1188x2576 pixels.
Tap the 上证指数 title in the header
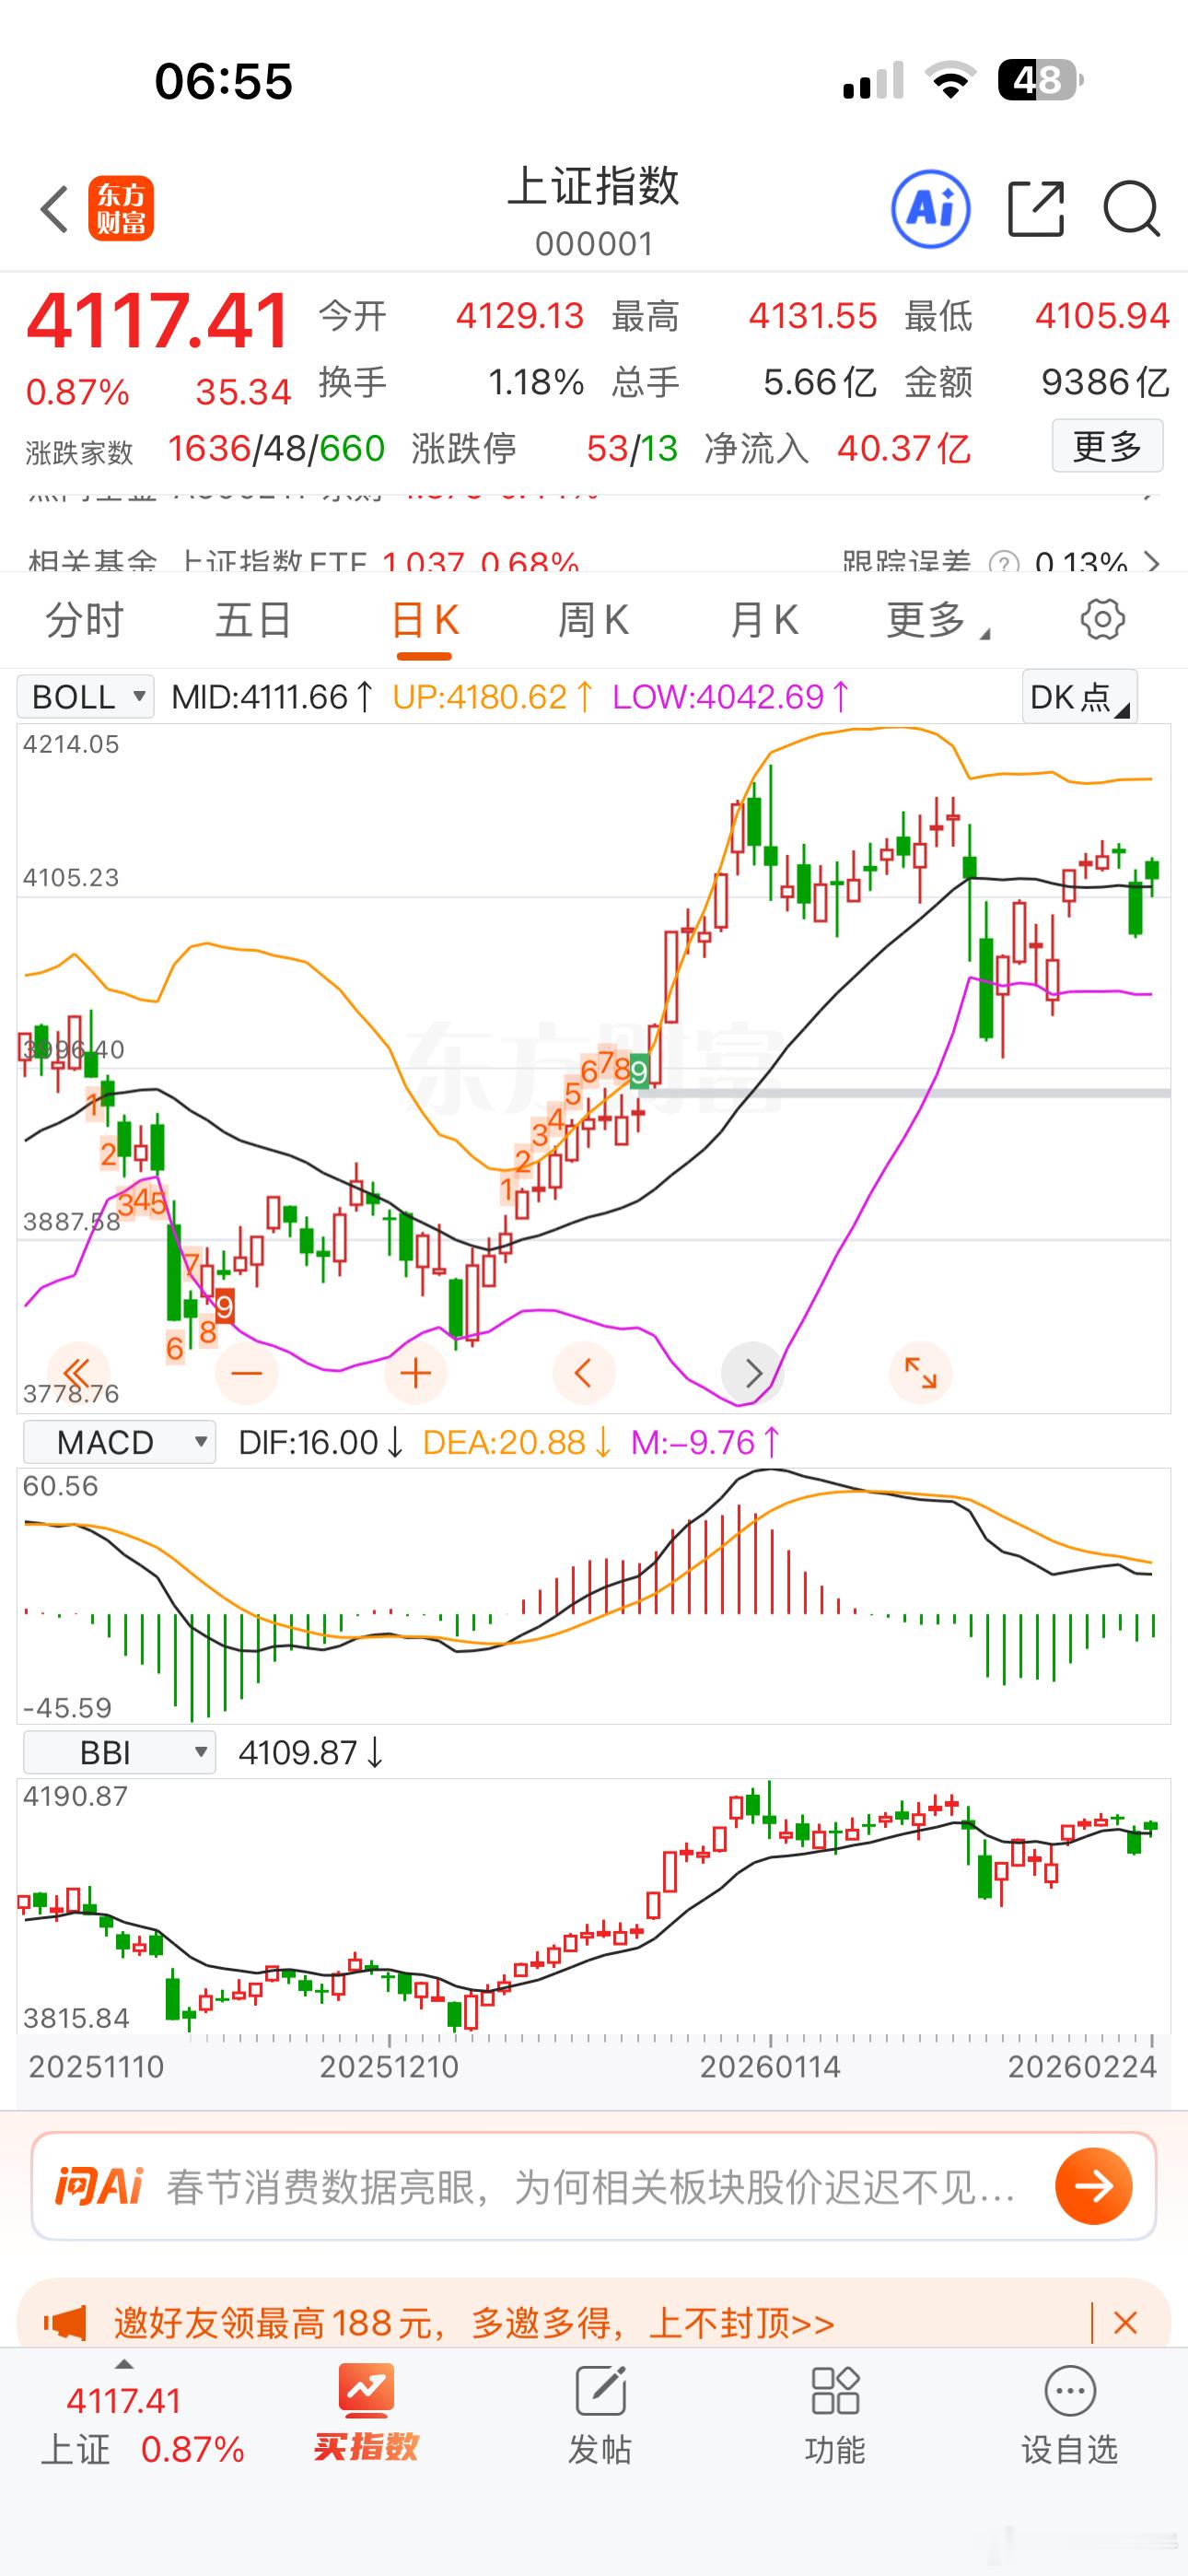click(594, 186)
